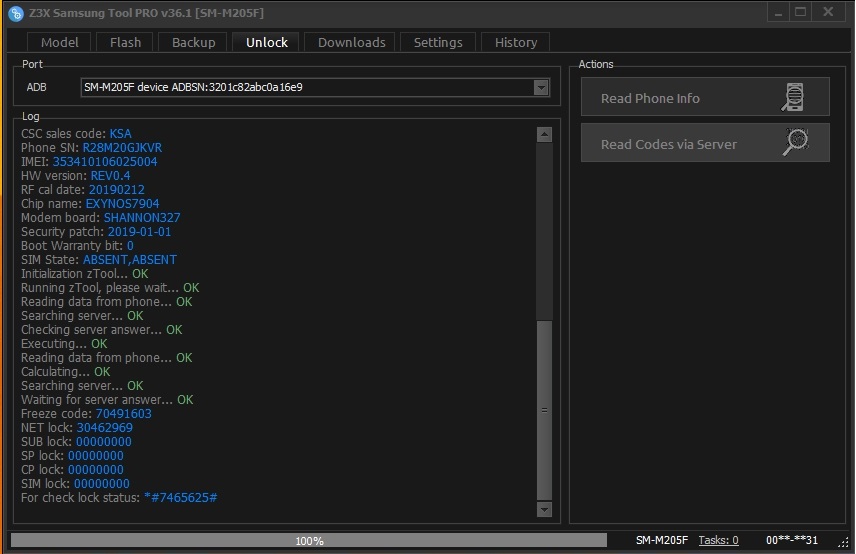Image resolution: width=856 pixels, height=554 pixels.
Task: Click the Running zTool, please wait line
Action: (110, 288)
